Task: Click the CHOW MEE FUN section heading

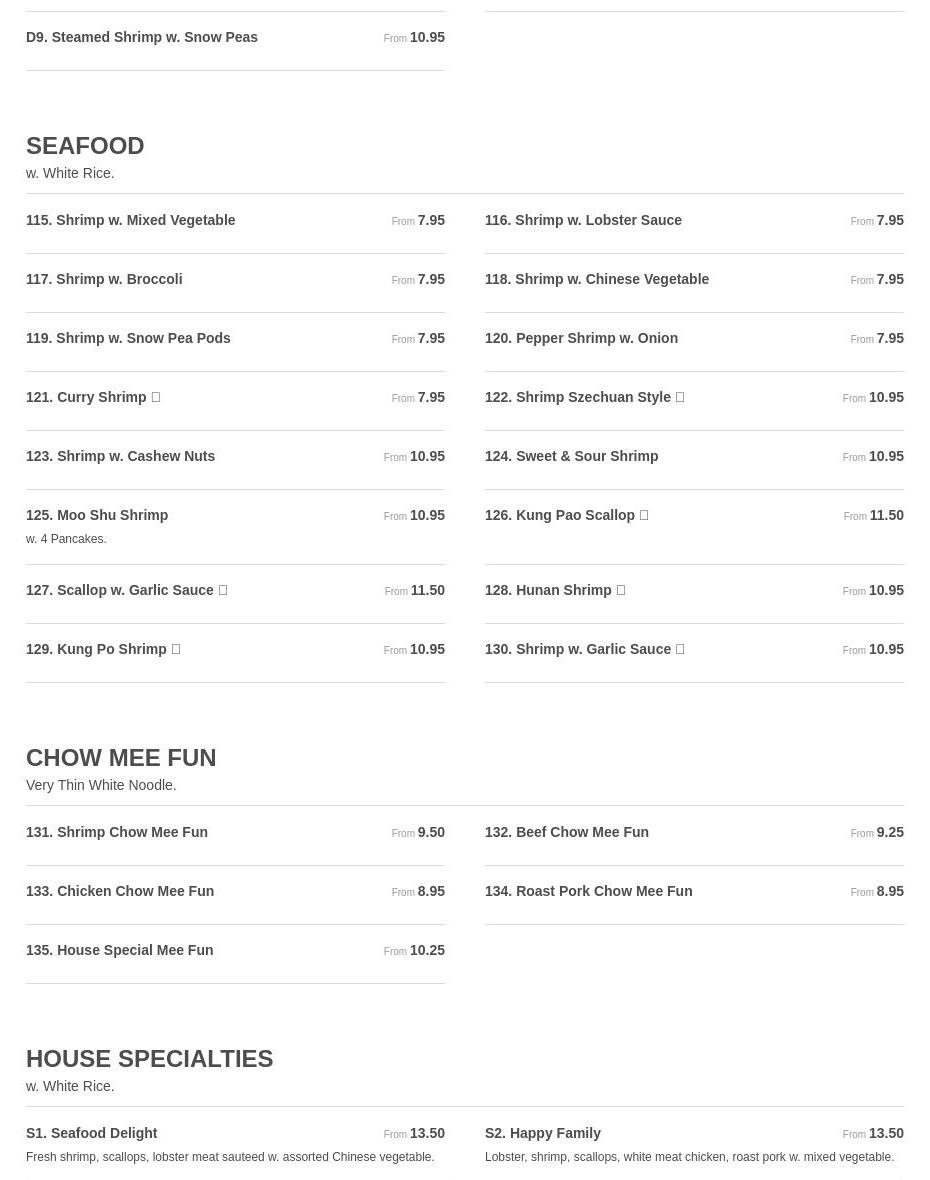Action: (121, 758)
